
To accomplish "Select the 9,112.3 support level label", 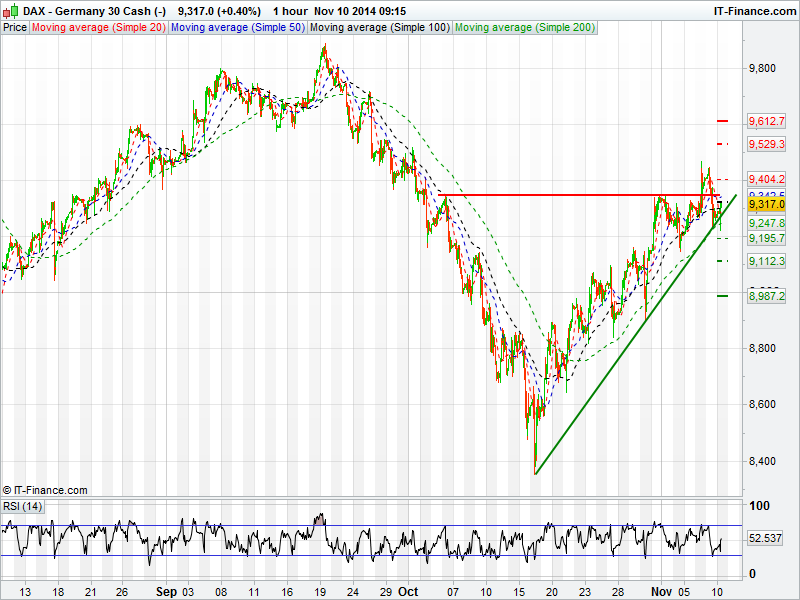I will pos(767,261).
